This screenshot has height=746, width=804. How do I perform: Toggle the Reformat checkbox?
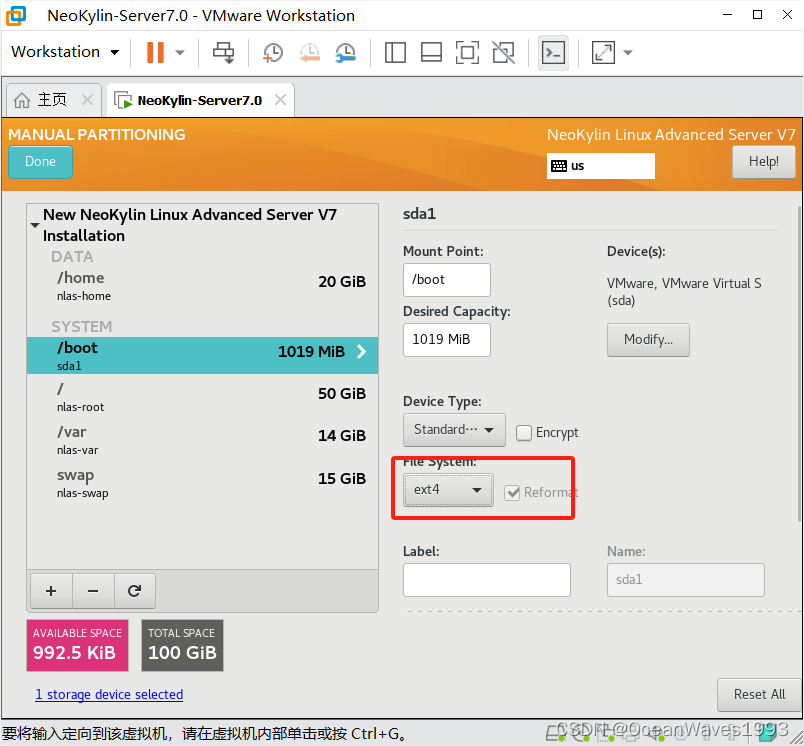[512, 493]
